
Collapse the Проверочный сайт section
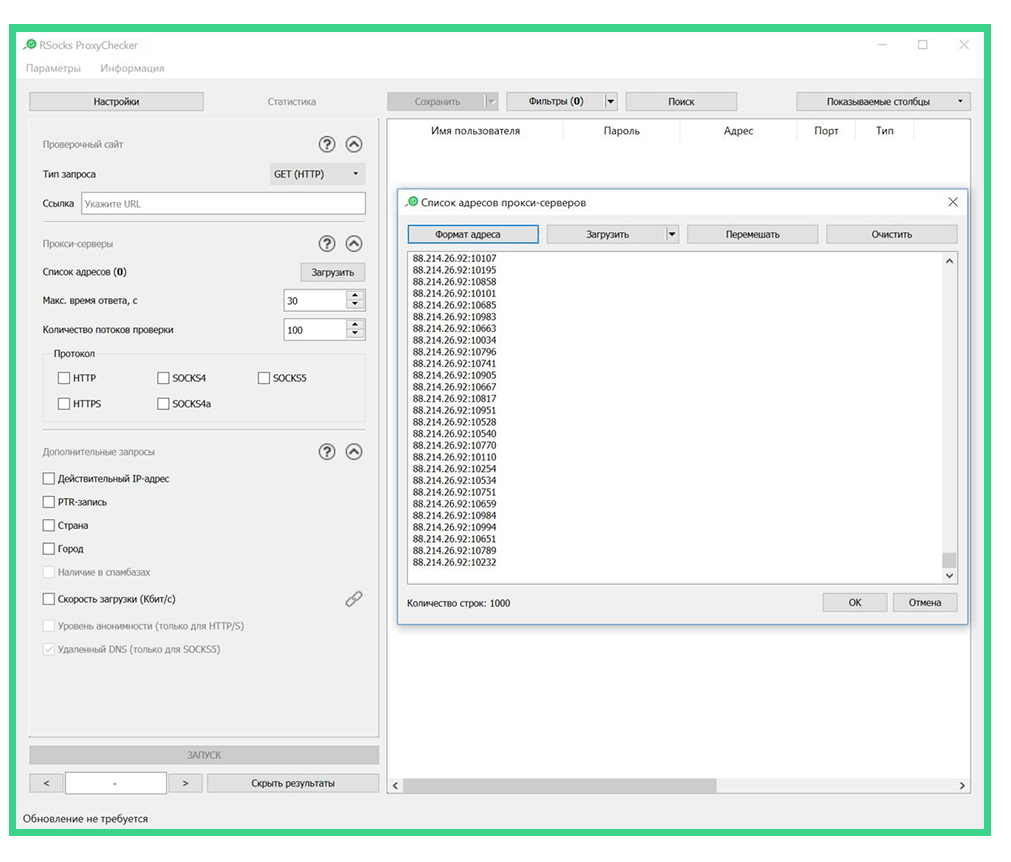point(353,144)
